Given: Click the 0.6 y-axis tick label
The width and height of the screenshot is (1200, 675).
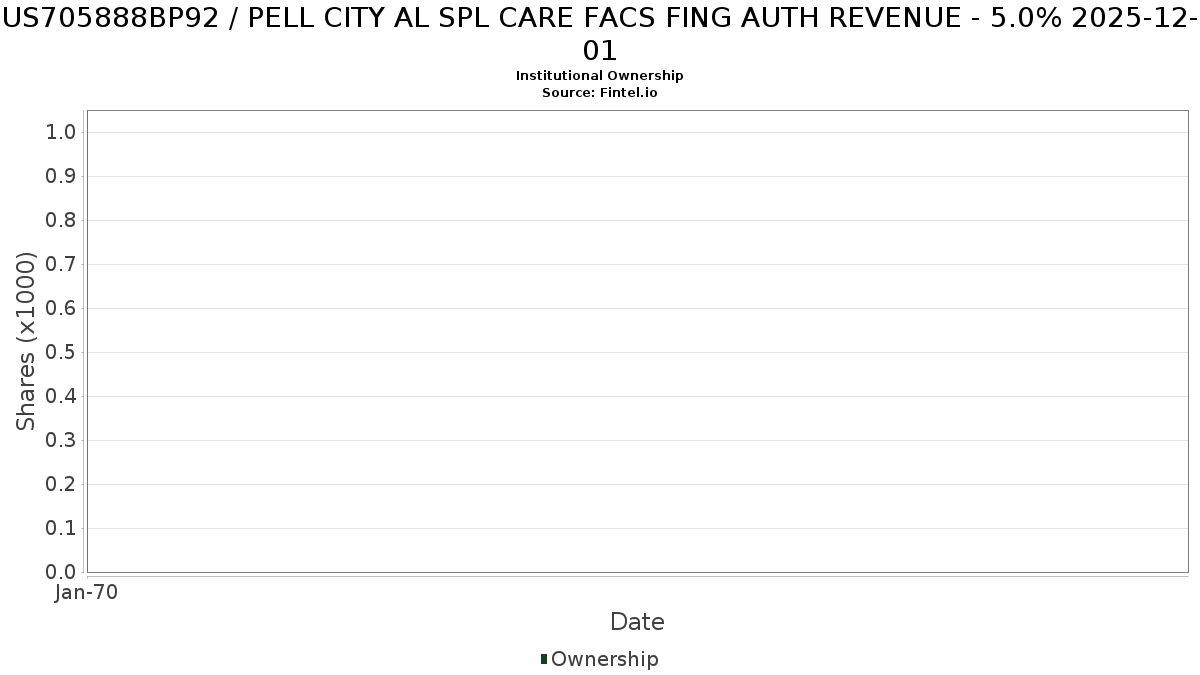Looking at the screenshot, I should pyautogui.click(x=62, y=308).
